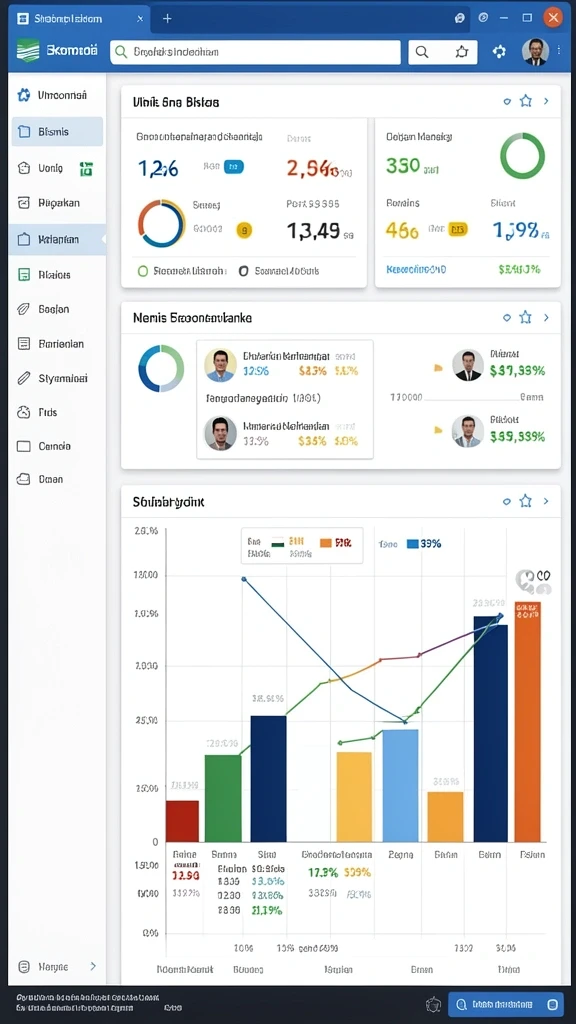Open settings gear icon in blue header
The image size is (576, 1024).
click(500, 52)
